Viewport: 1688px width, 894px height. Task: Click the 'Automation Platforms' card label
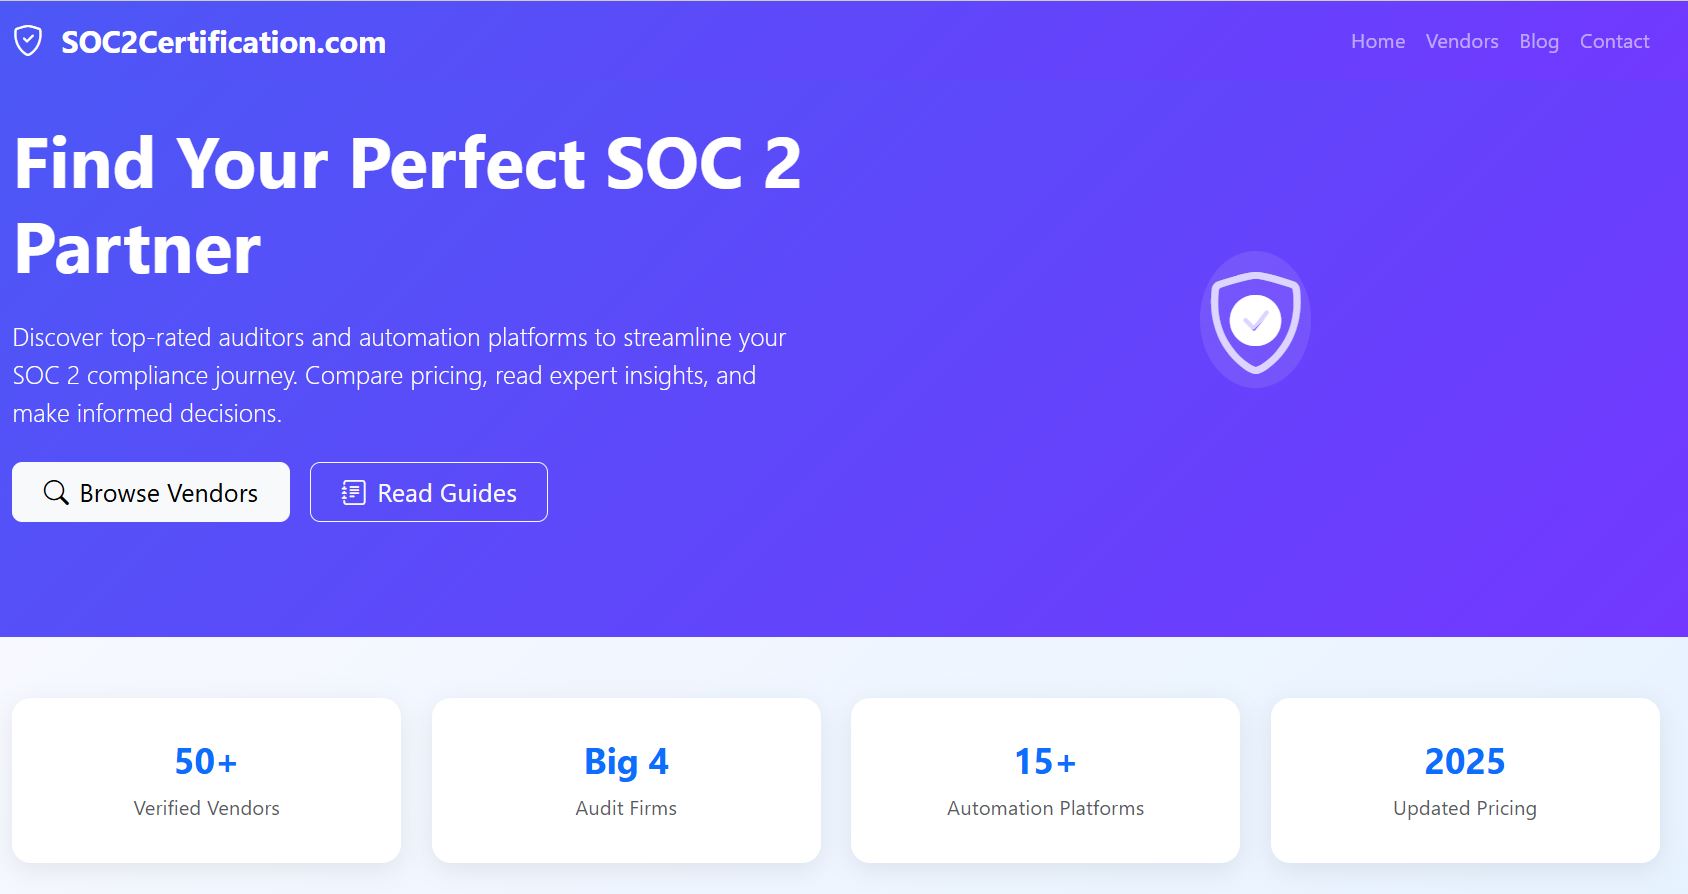click(x=1045, y=808)
